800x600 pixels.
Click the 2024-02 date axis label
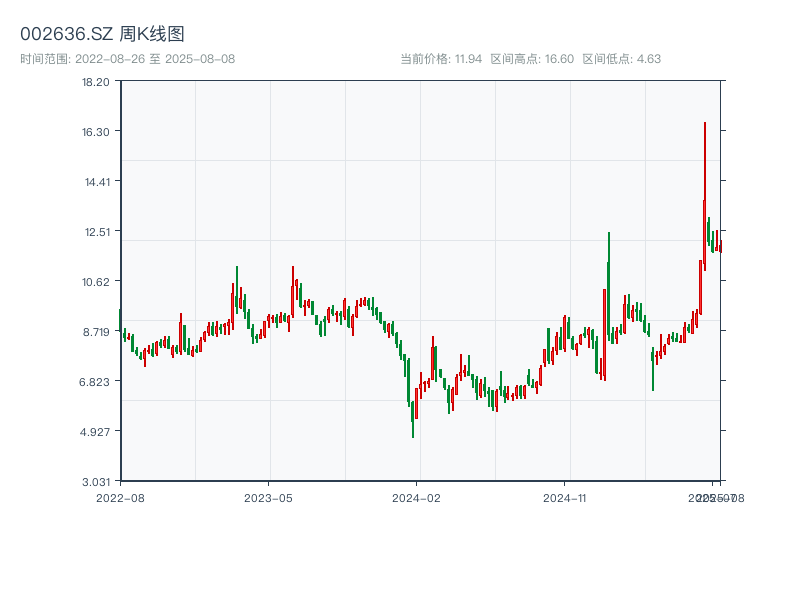[417, 497]
